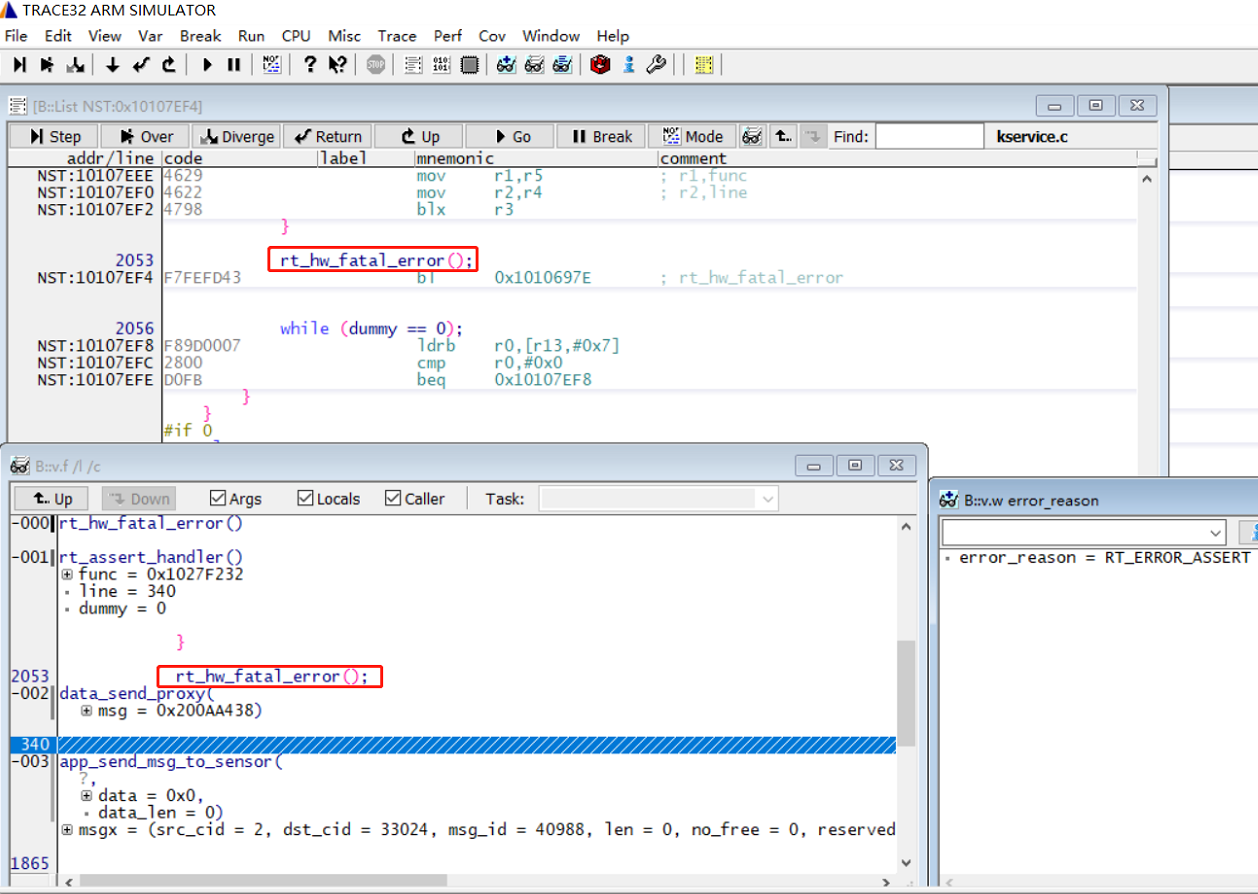The image size is (1258, 894).
Task: Open the View menu
Action: [x=105, y=36]
